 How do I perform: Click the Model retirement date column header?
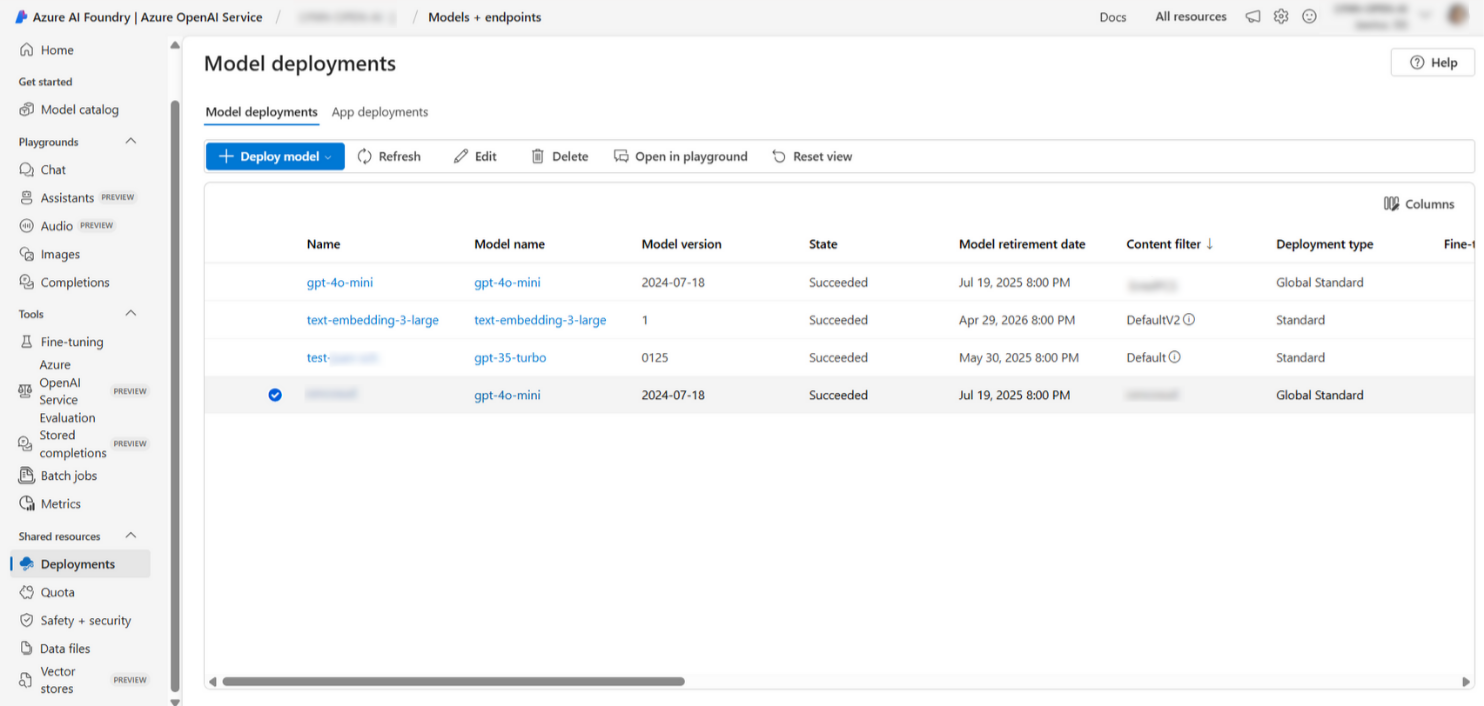pyautogui.click(x=1022, y=244)
